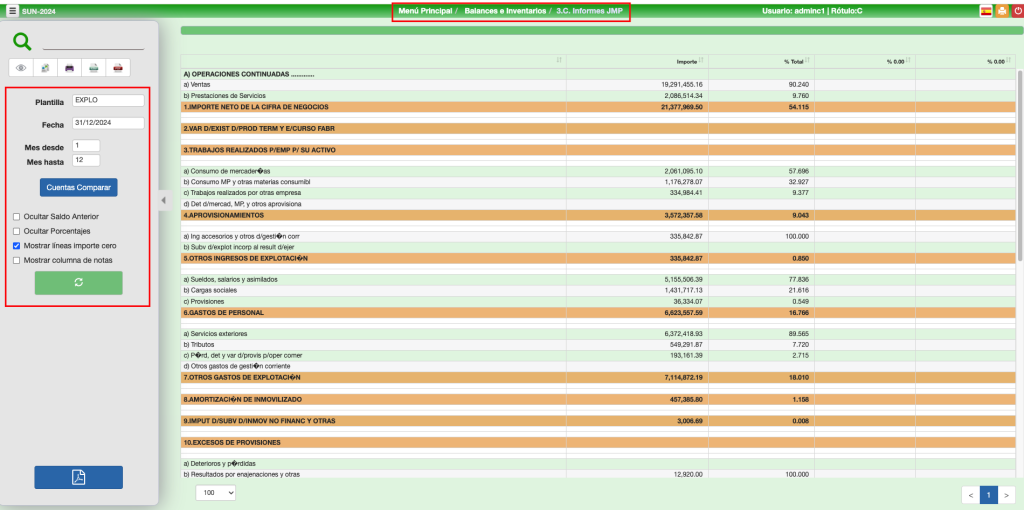Open the hamburger menu next to SUN-2024

click(x=12, y=10)
